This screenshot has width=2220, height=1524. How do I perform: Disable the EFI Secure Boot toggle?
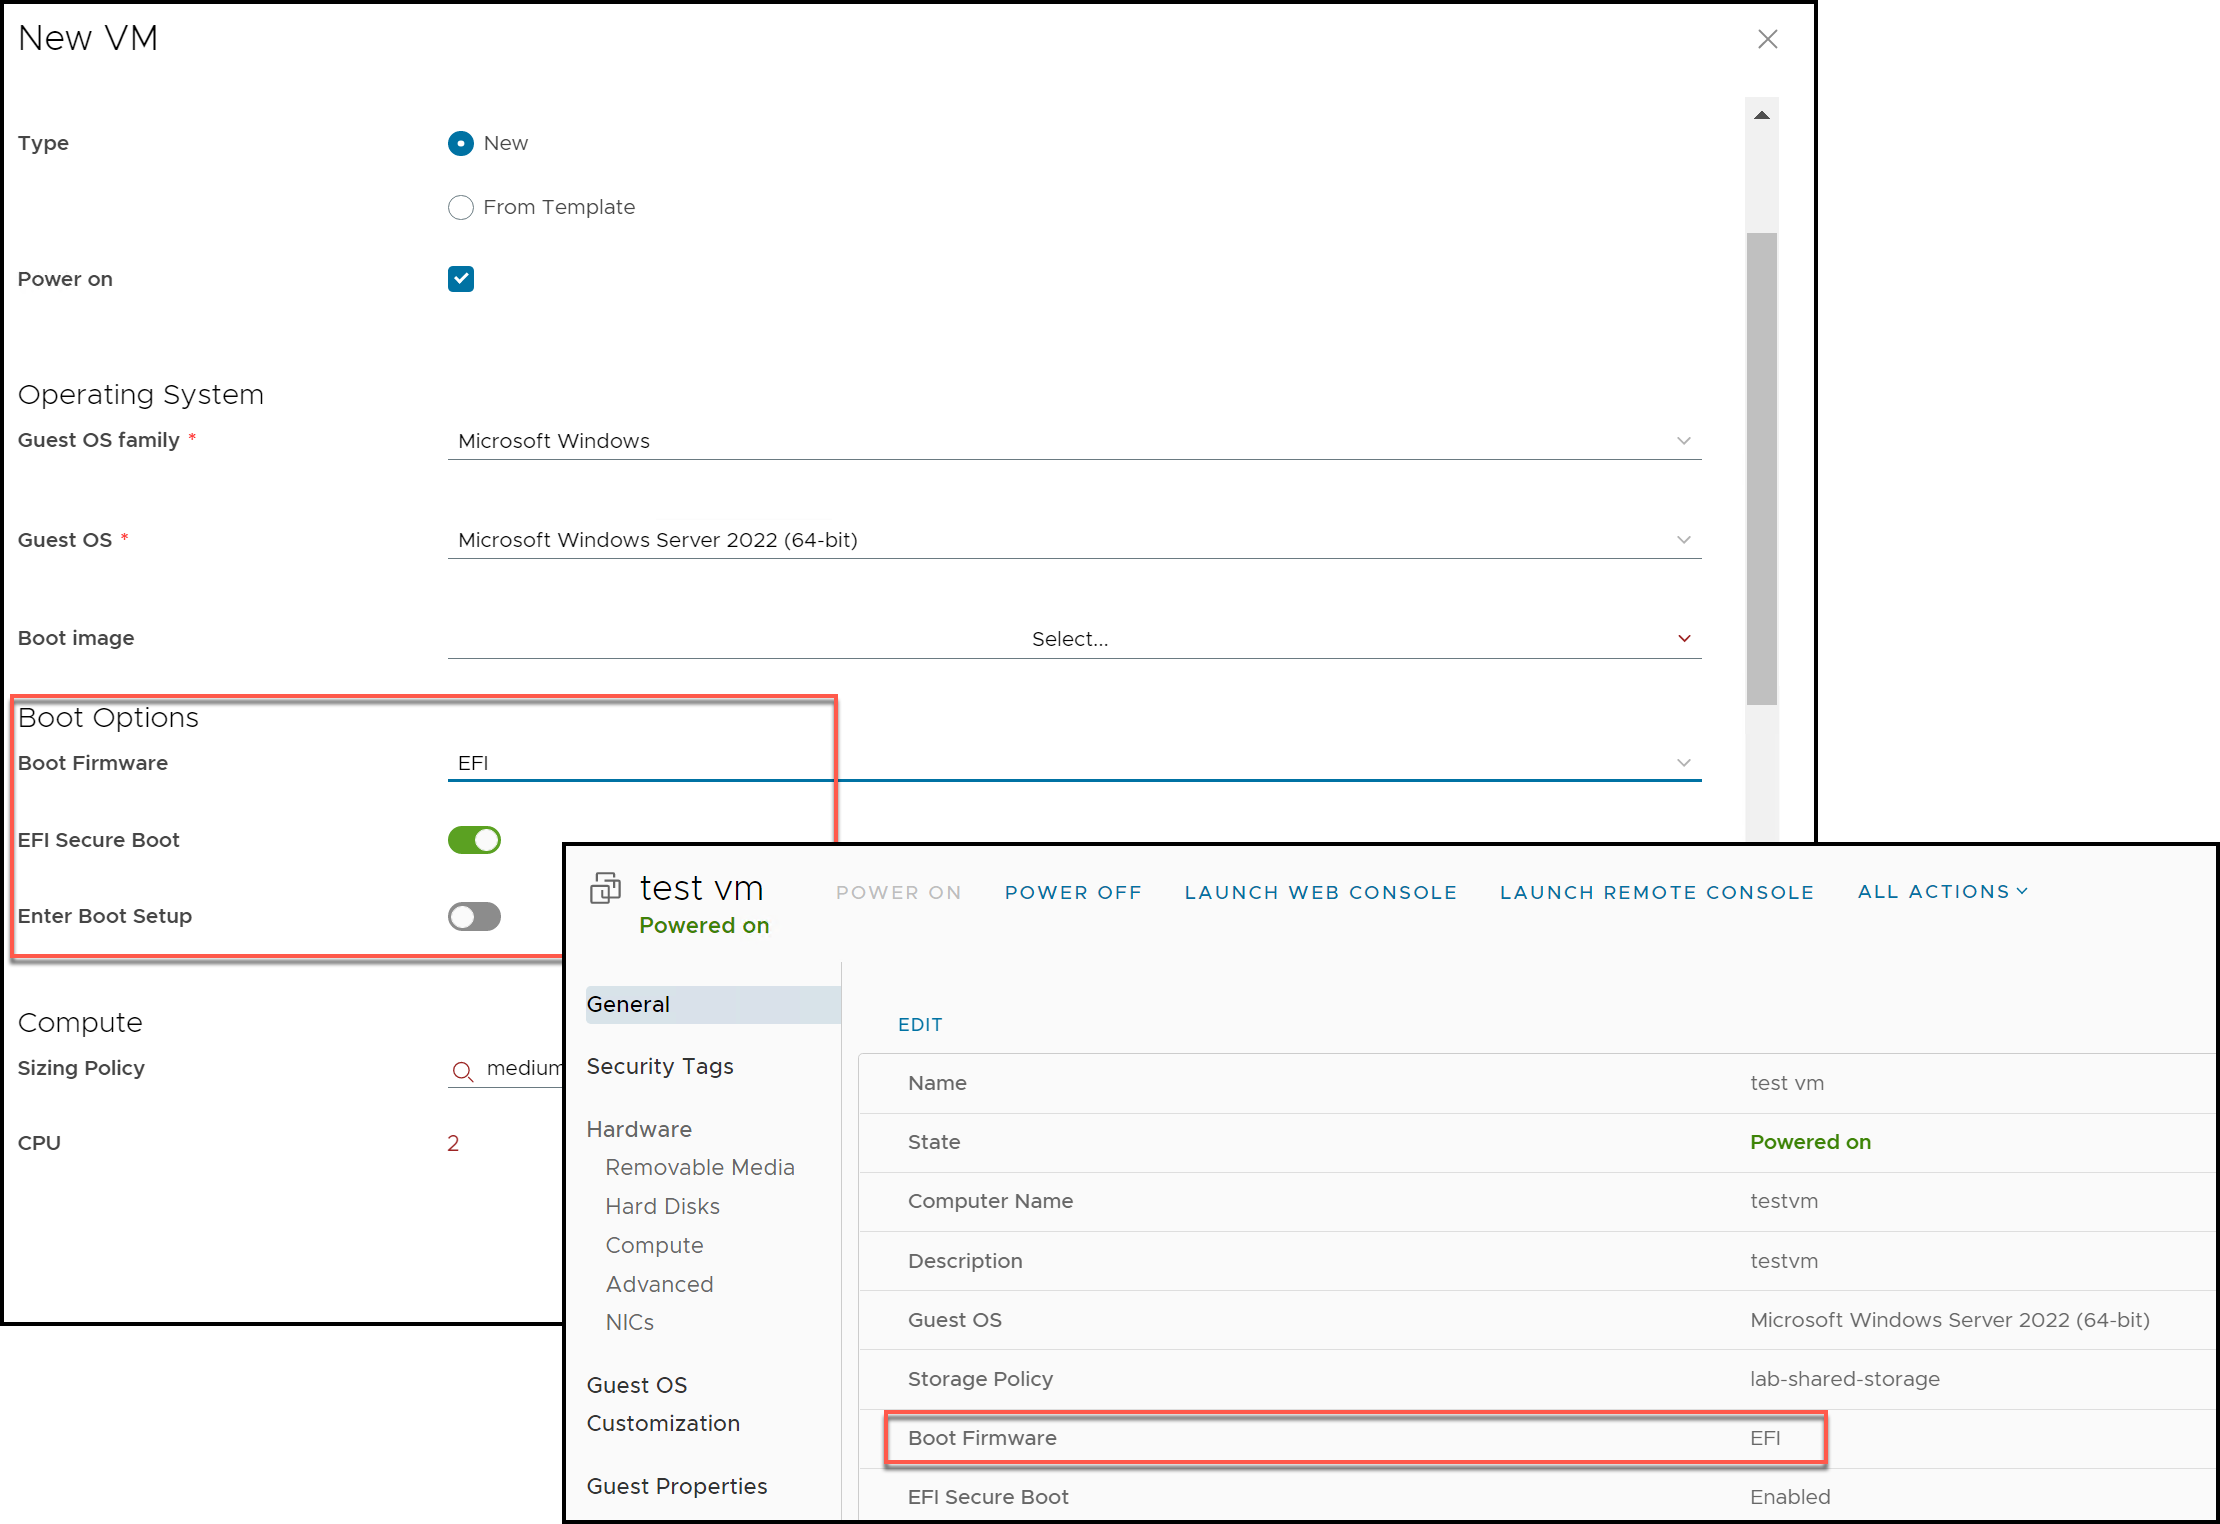coord(474,840)
